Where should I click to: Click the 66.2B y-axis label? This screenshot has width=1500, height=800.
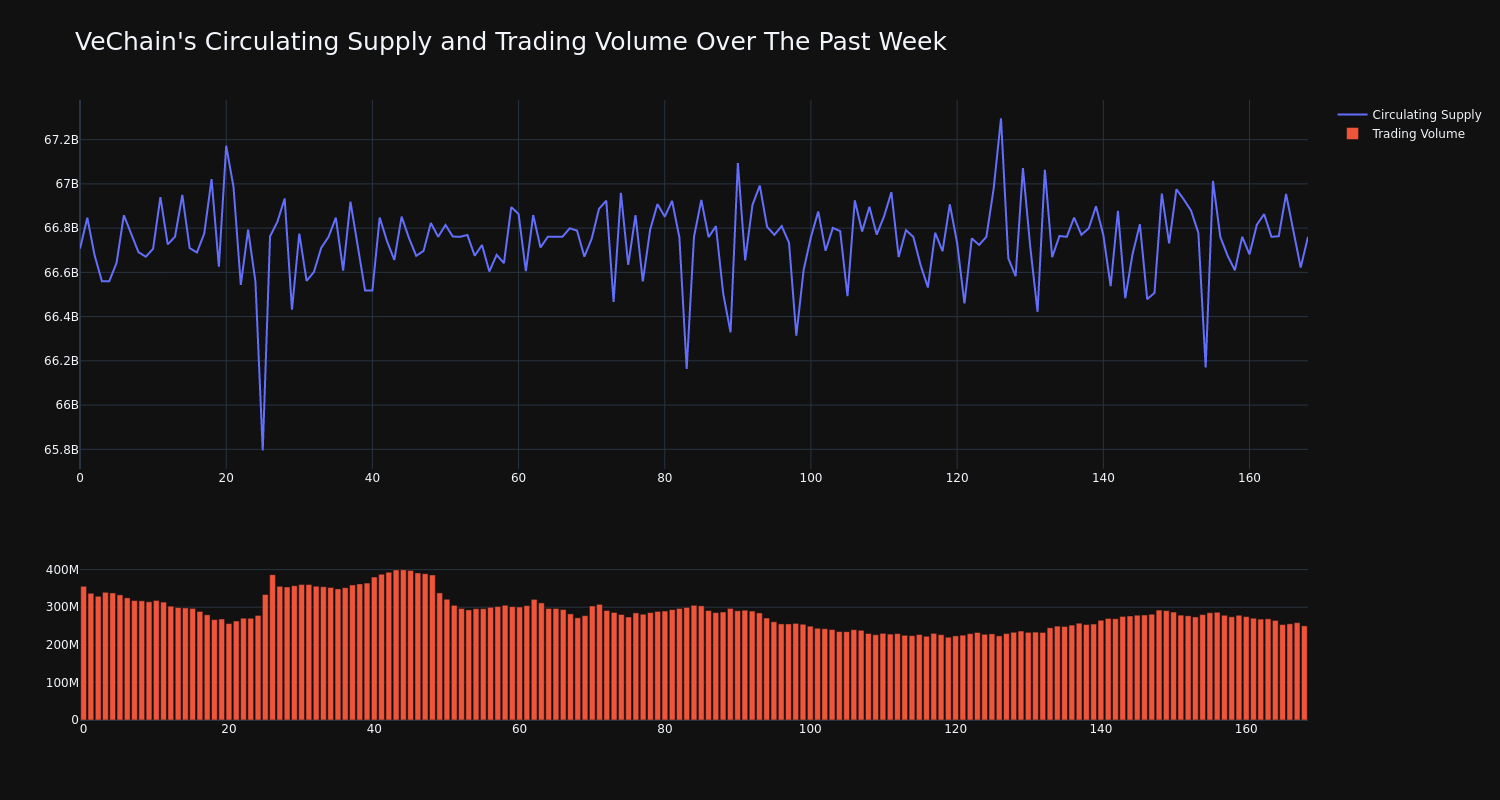pos(61,361)
